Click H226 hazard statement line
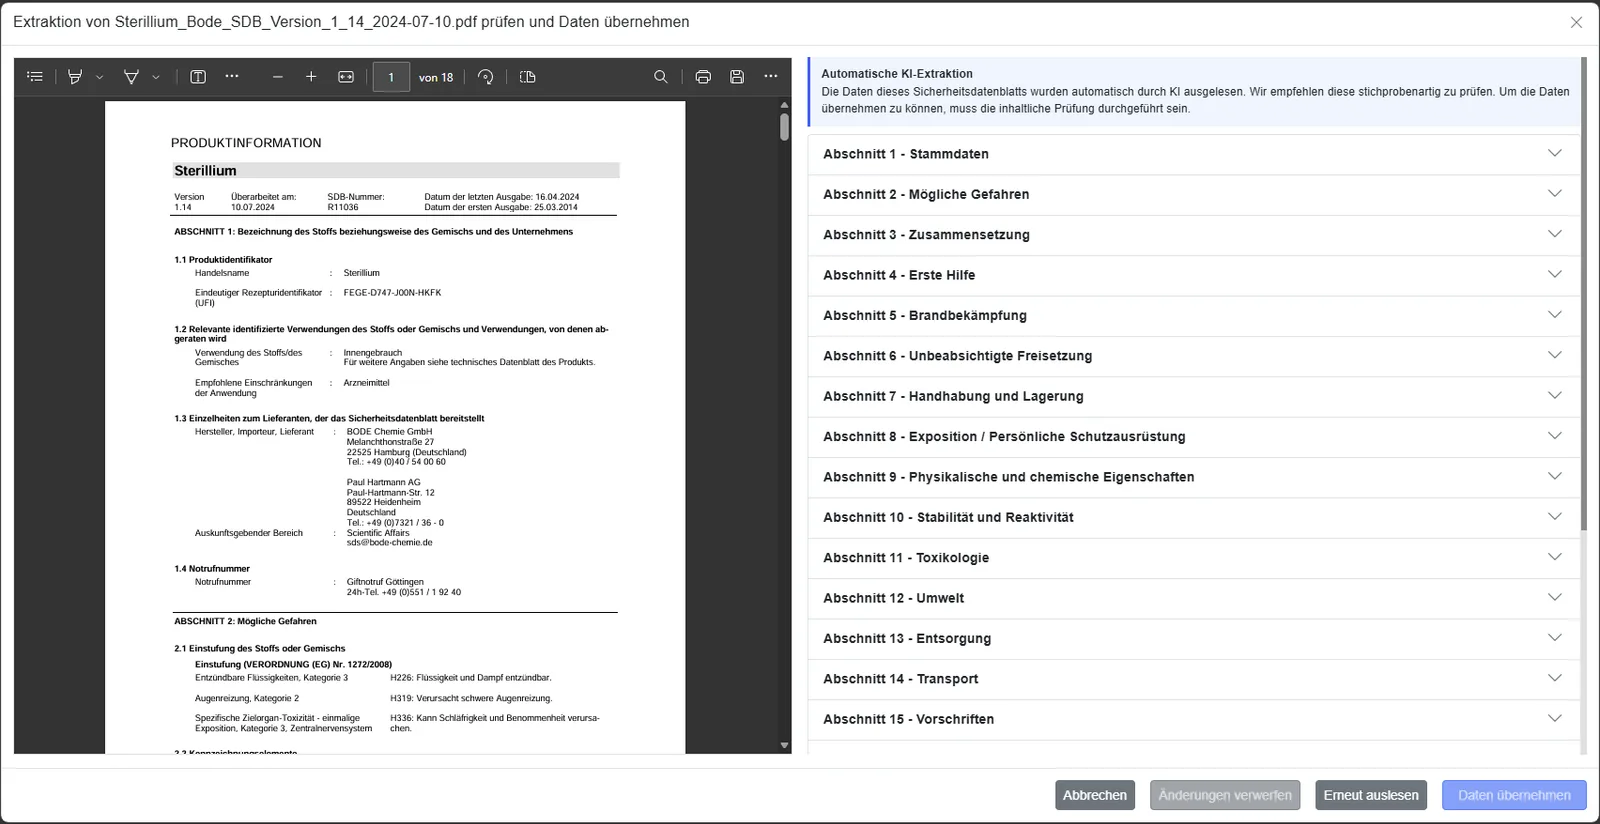 (x=470, y=678)
